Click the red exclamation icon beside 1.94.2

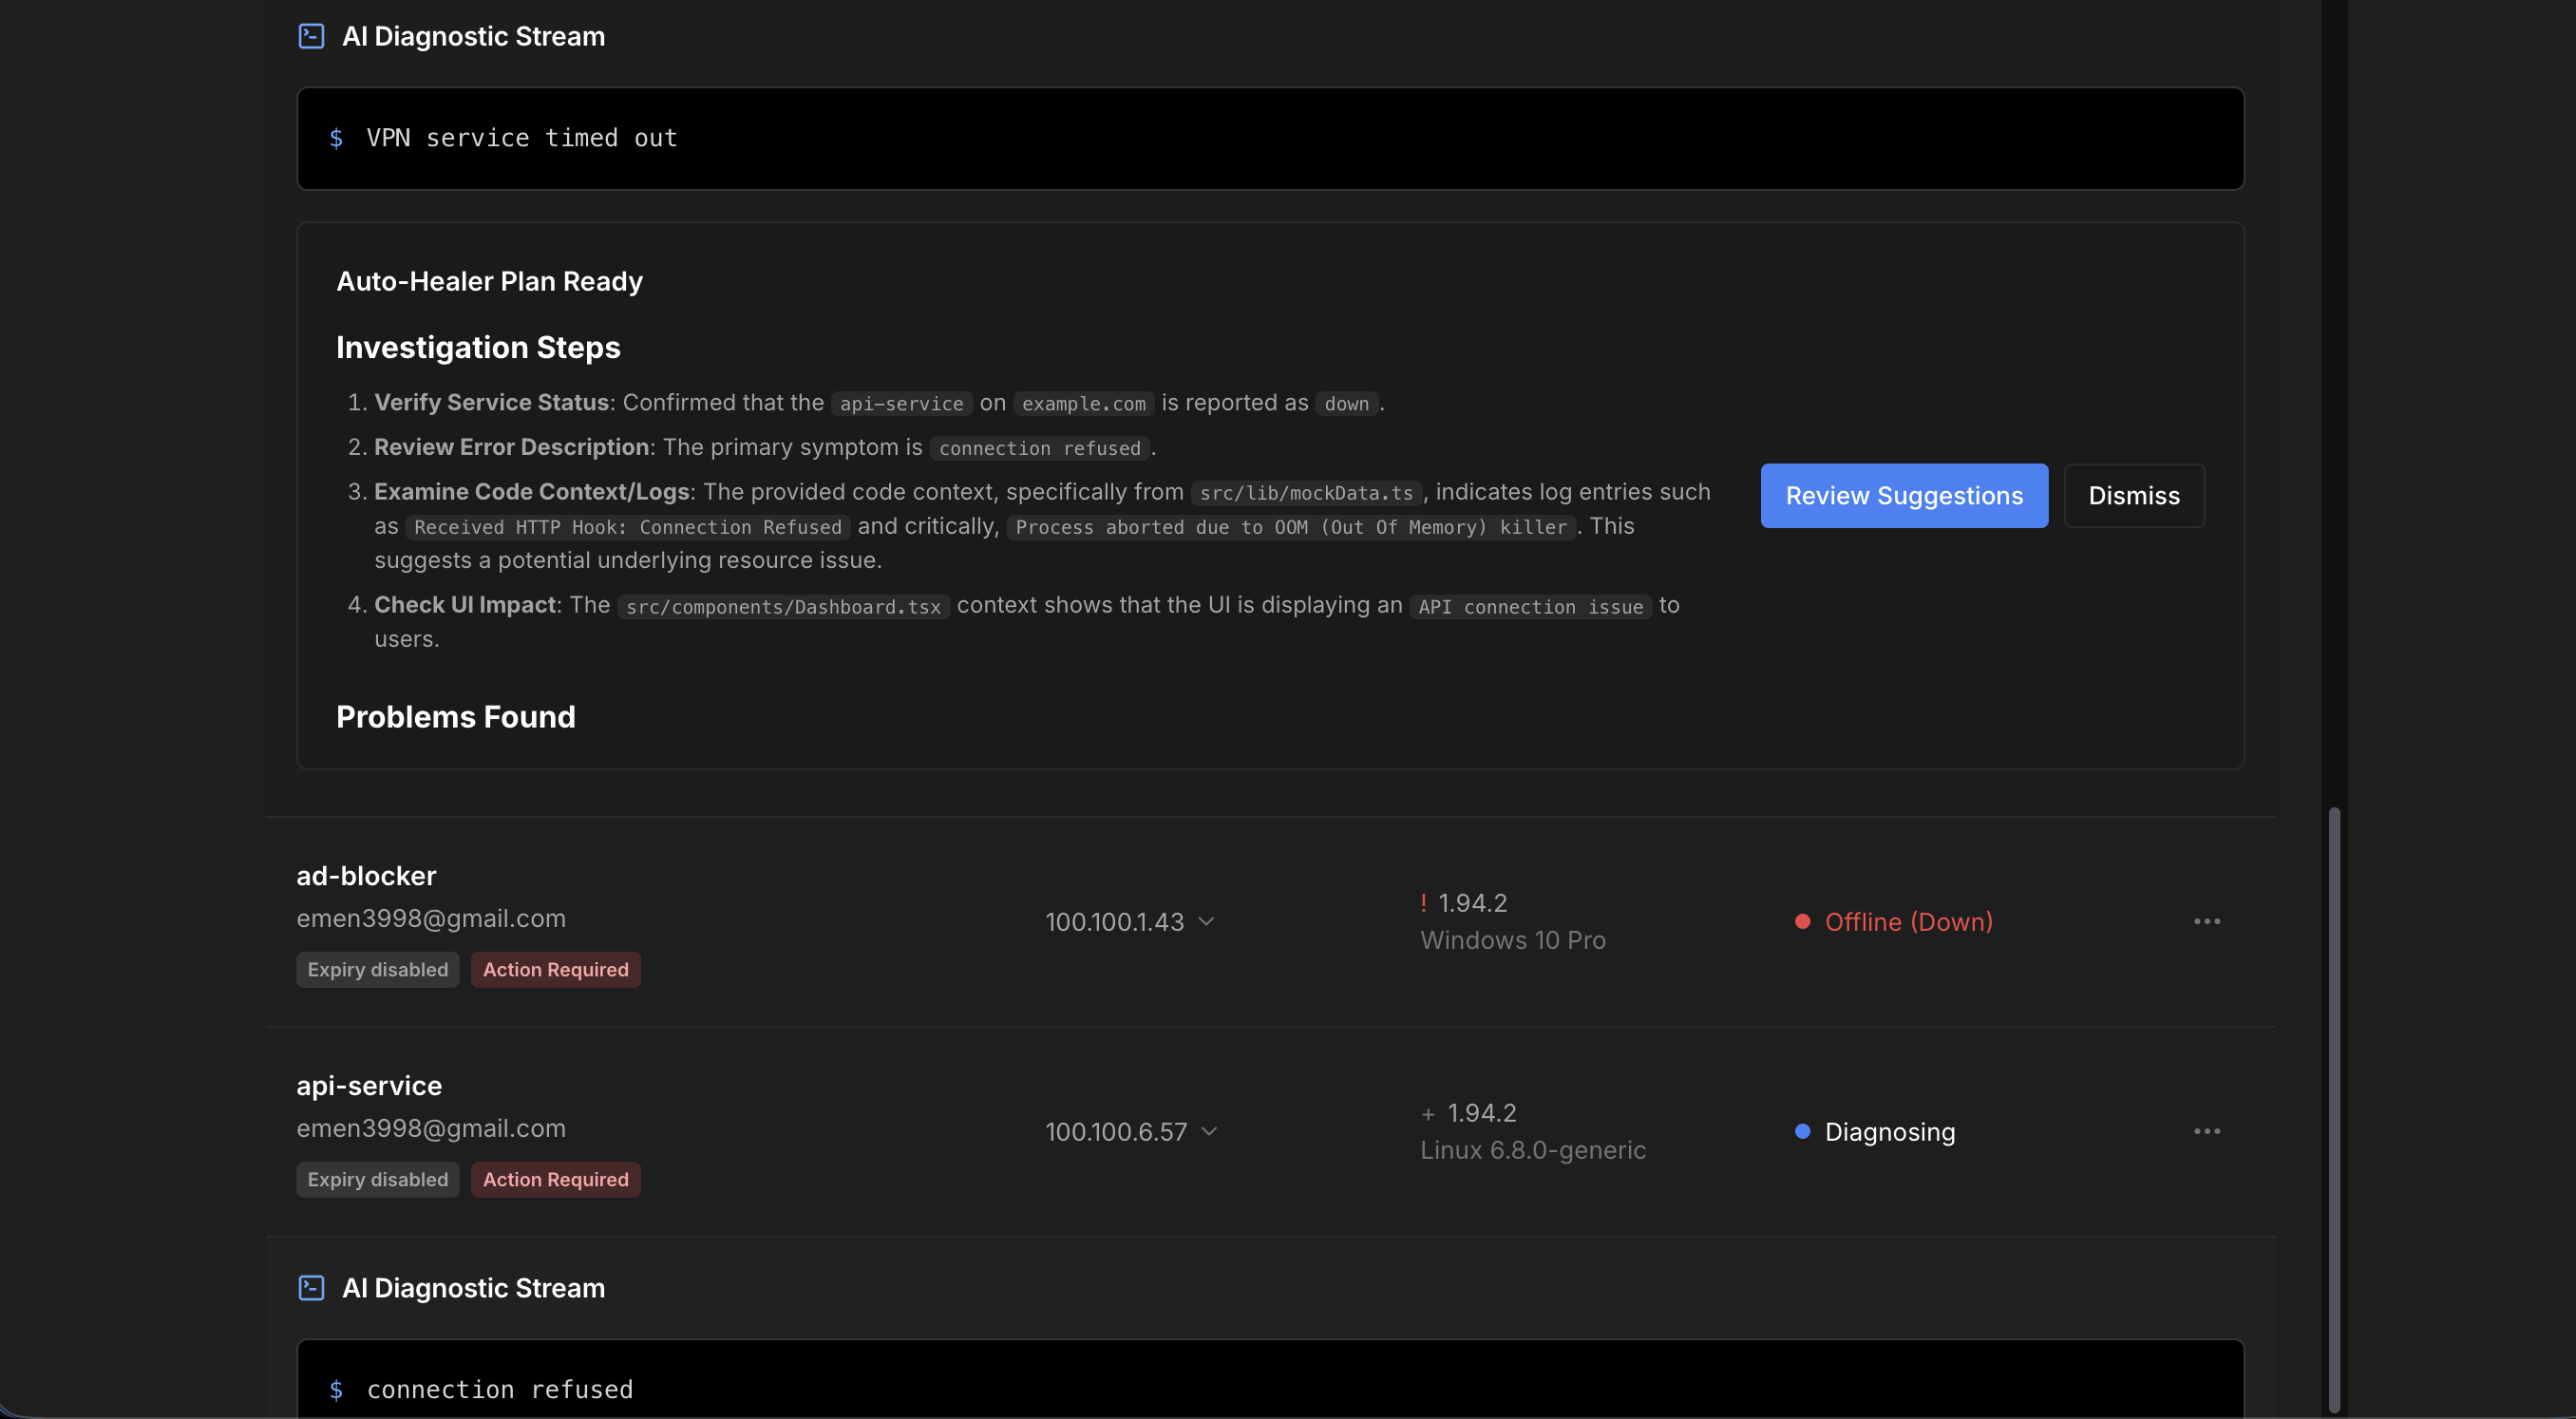(x=1423, y=902)
